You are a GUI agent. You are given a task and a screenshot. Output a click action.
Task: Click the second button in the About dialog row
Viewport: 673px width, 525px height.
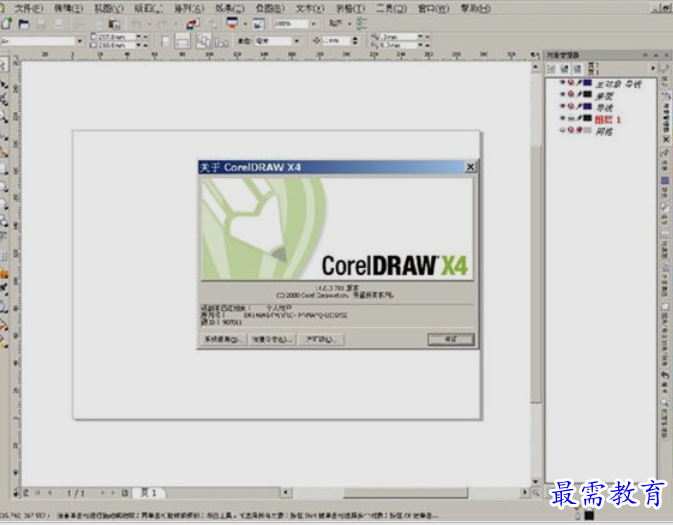tap(272, 339)
